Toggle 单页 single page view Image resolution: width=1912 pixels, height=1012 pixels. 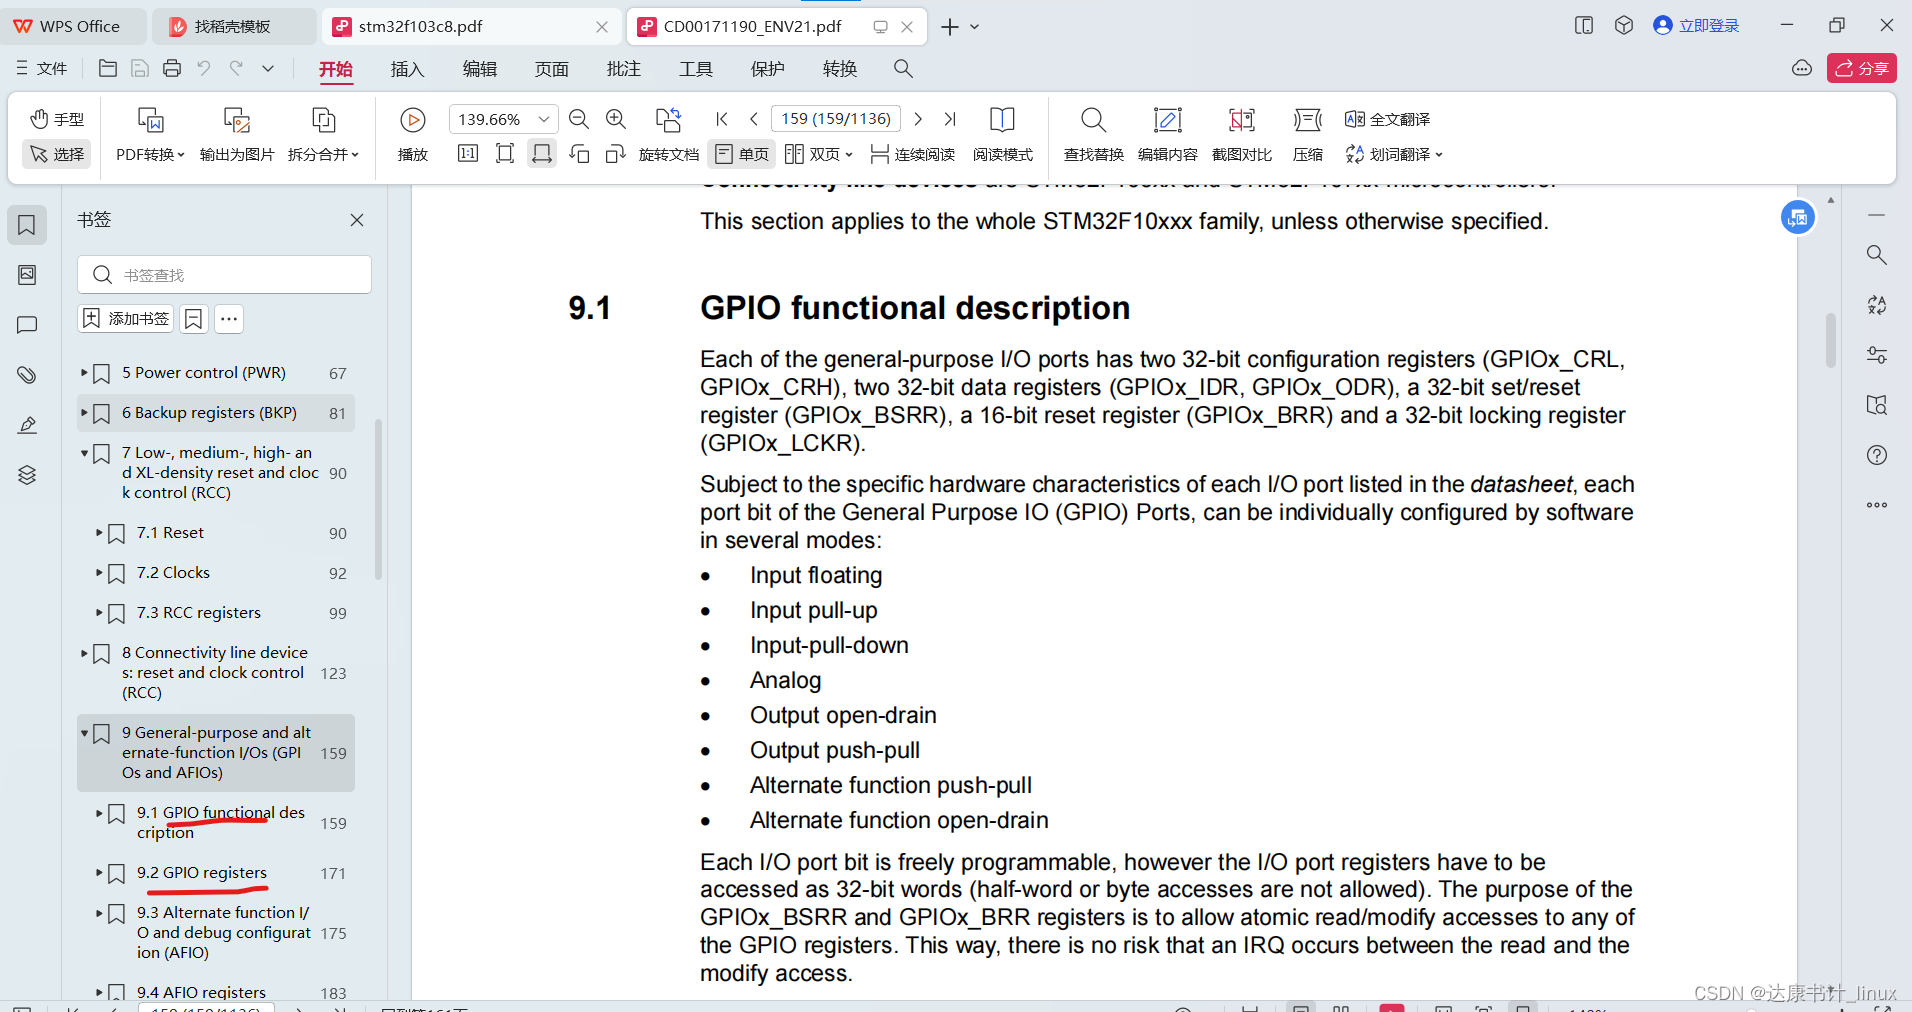click(x=742, y=154)
